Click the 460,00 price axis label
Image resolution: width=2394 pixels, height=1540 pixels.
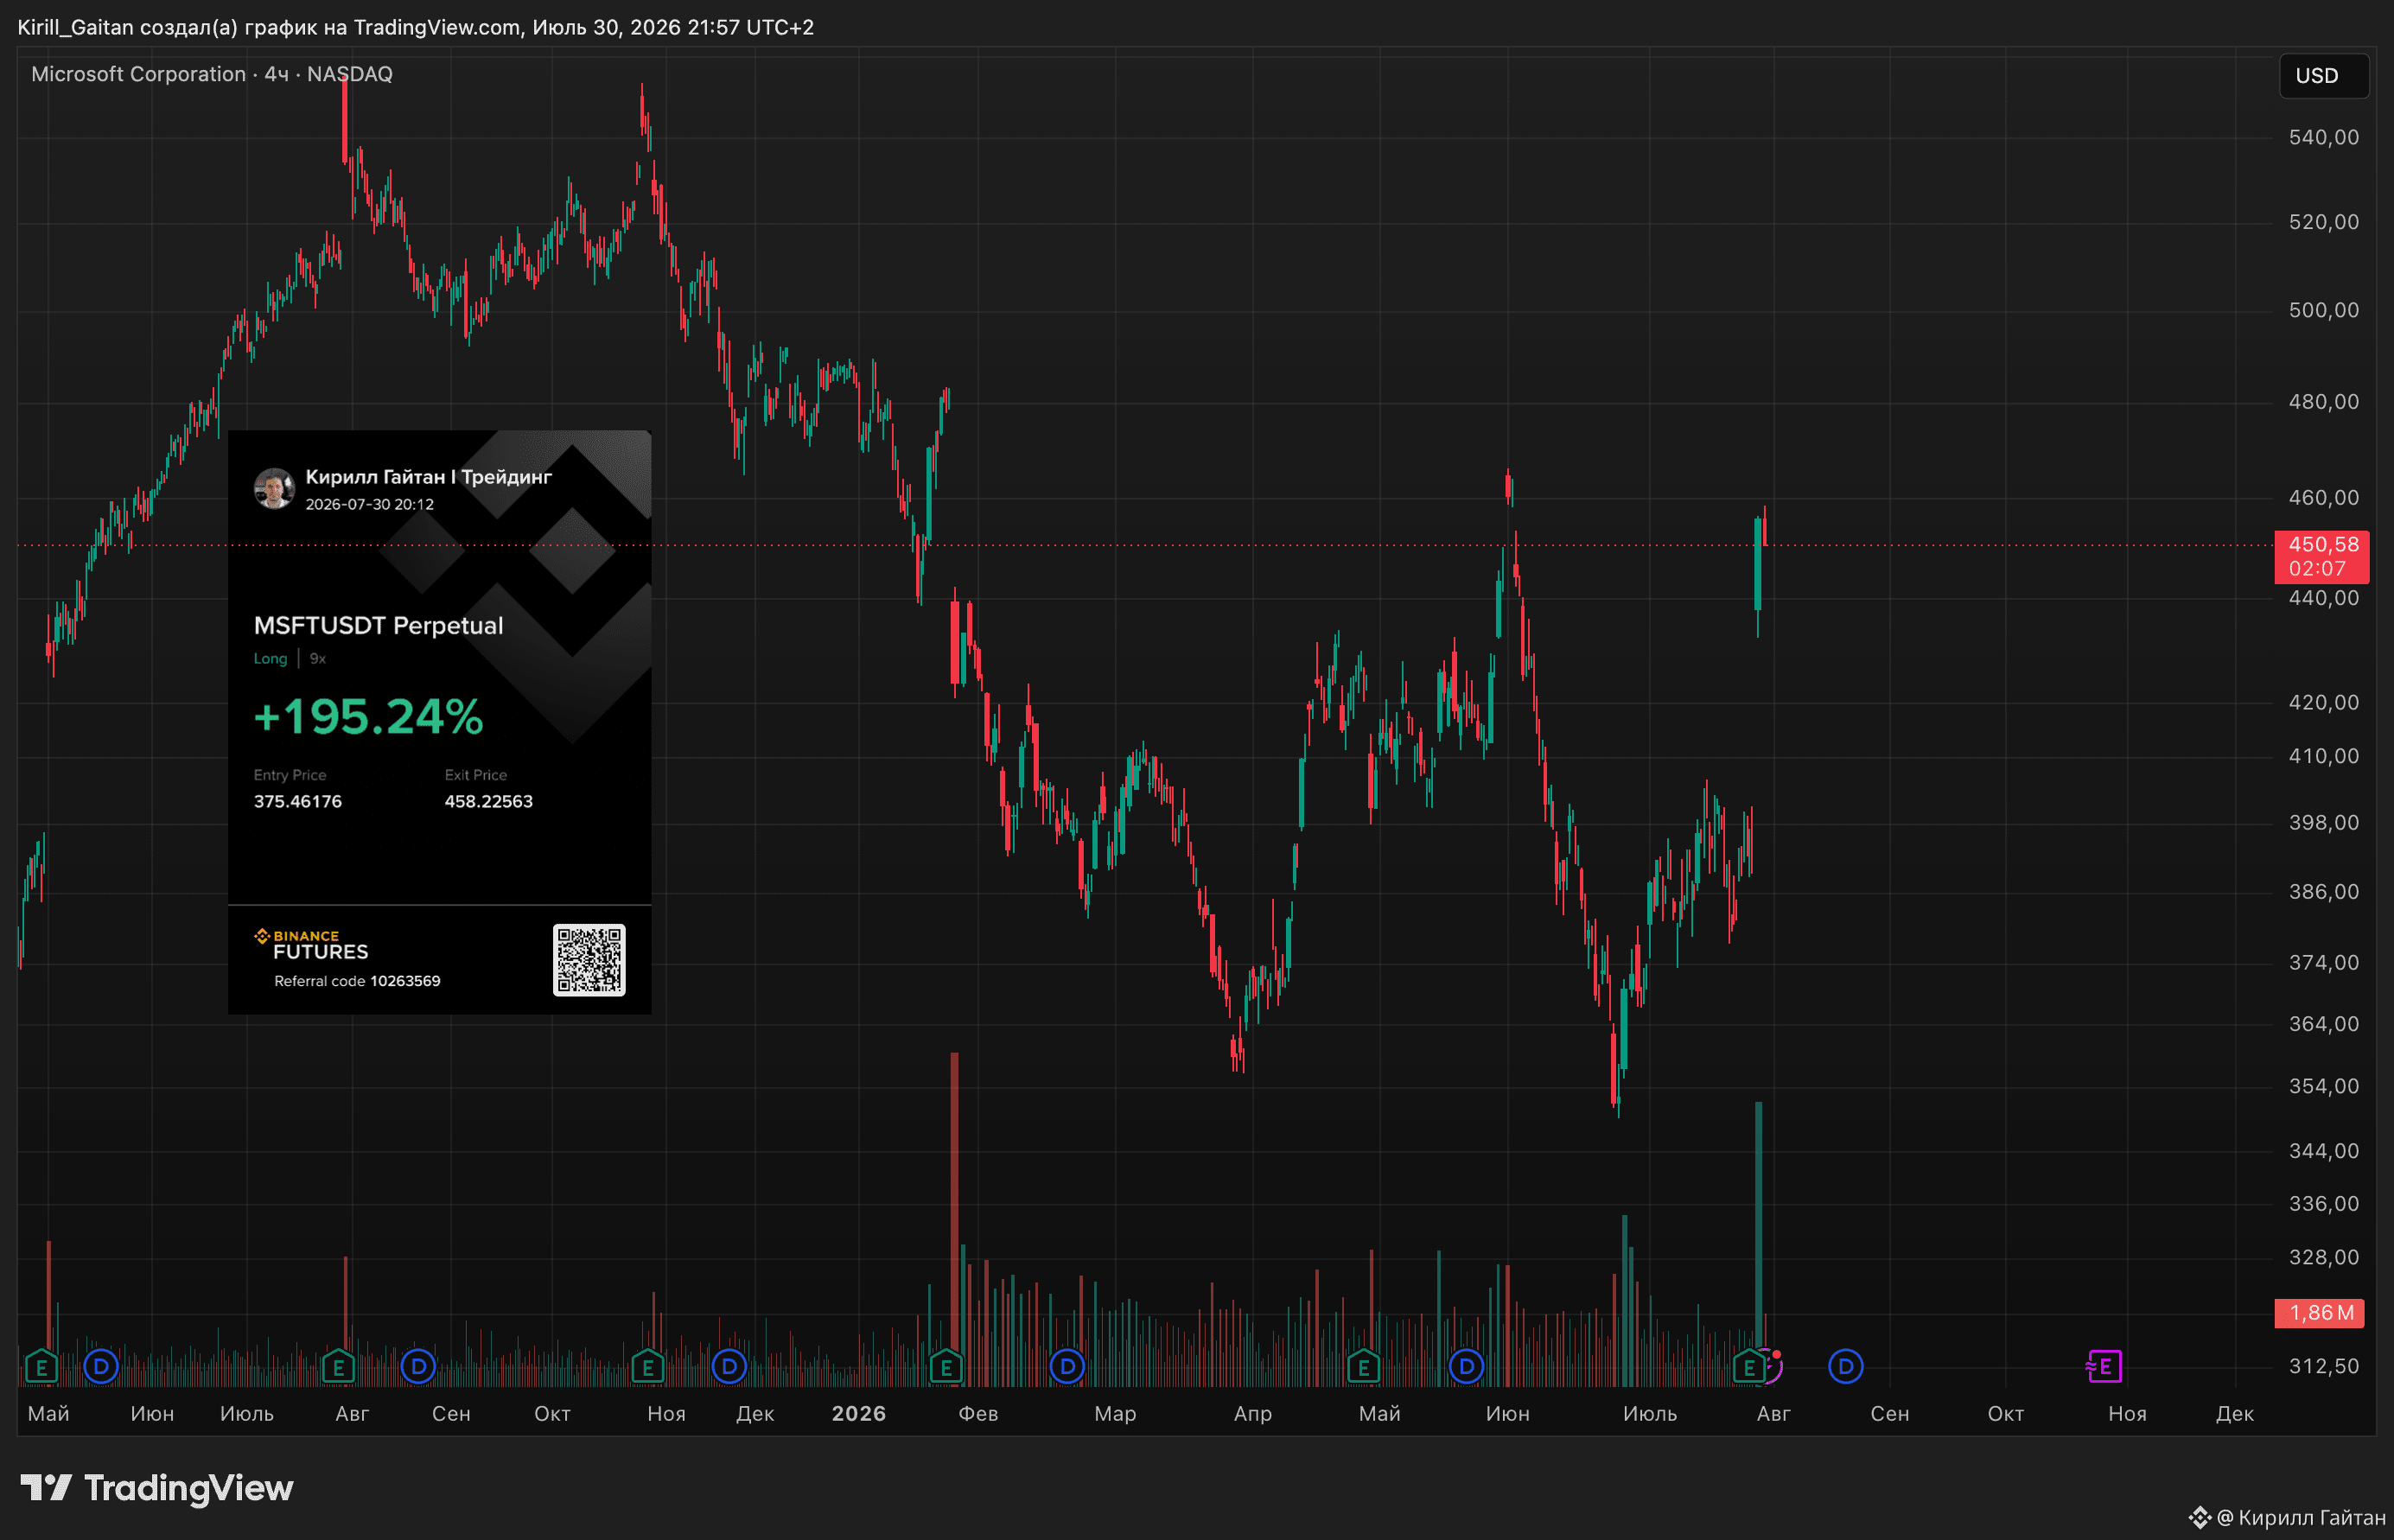(x=2324, y=497)
